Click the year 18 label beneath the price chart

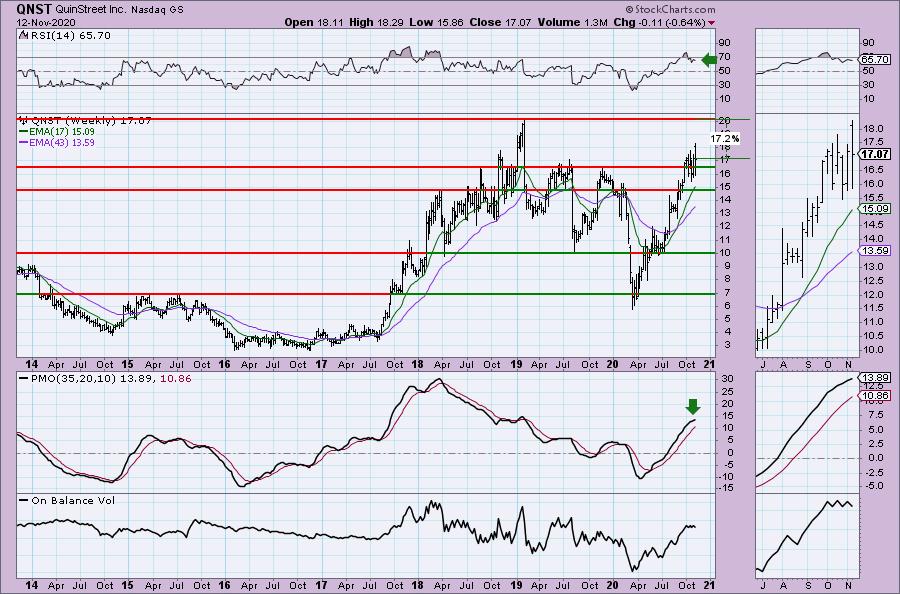point(417,364)
